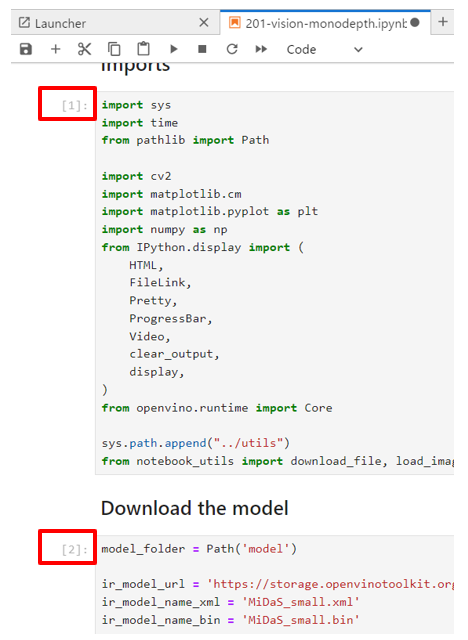
Task: Save the notebook with the floppy disk icon
Action: (x=26, y=49)
